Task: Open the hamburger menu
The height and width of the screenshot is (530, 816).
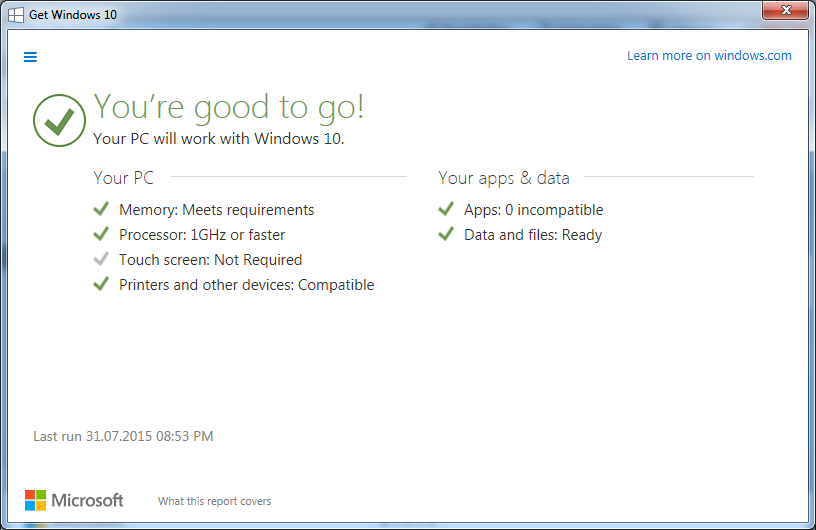Action: 30,57
